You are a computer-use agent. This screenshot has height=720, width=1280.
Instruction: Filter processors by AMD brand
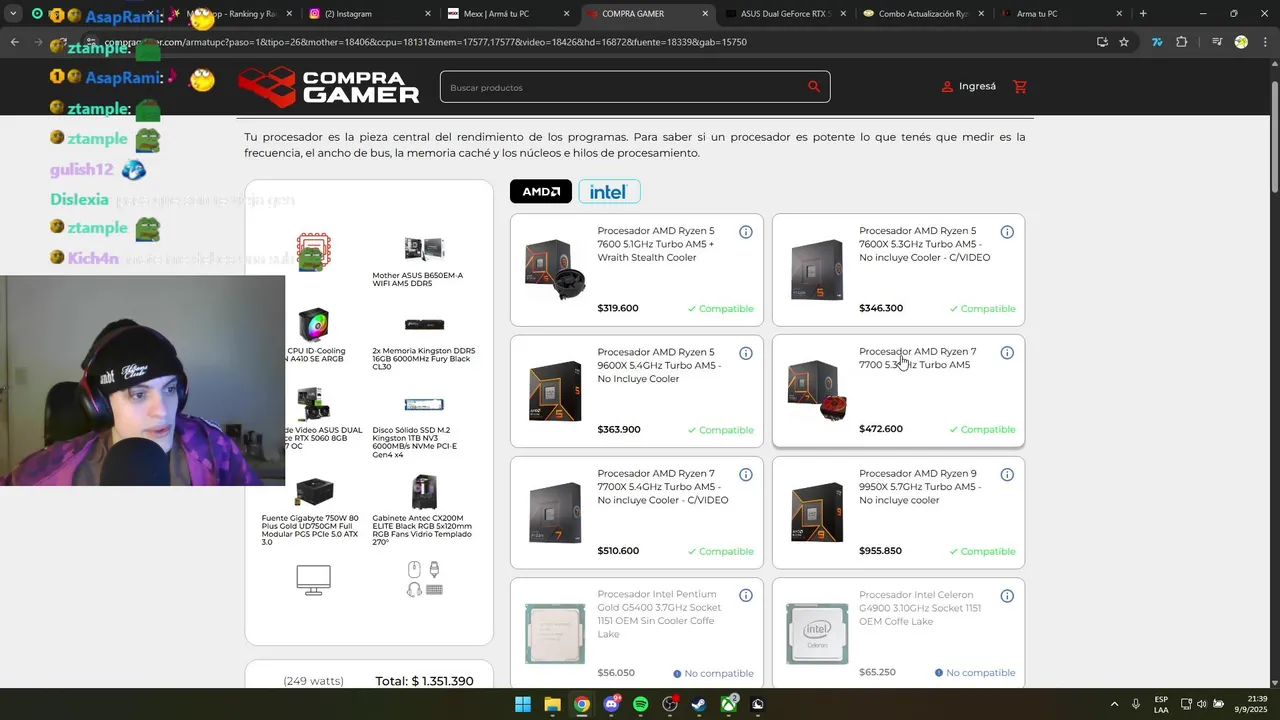(x=541, y=191)
